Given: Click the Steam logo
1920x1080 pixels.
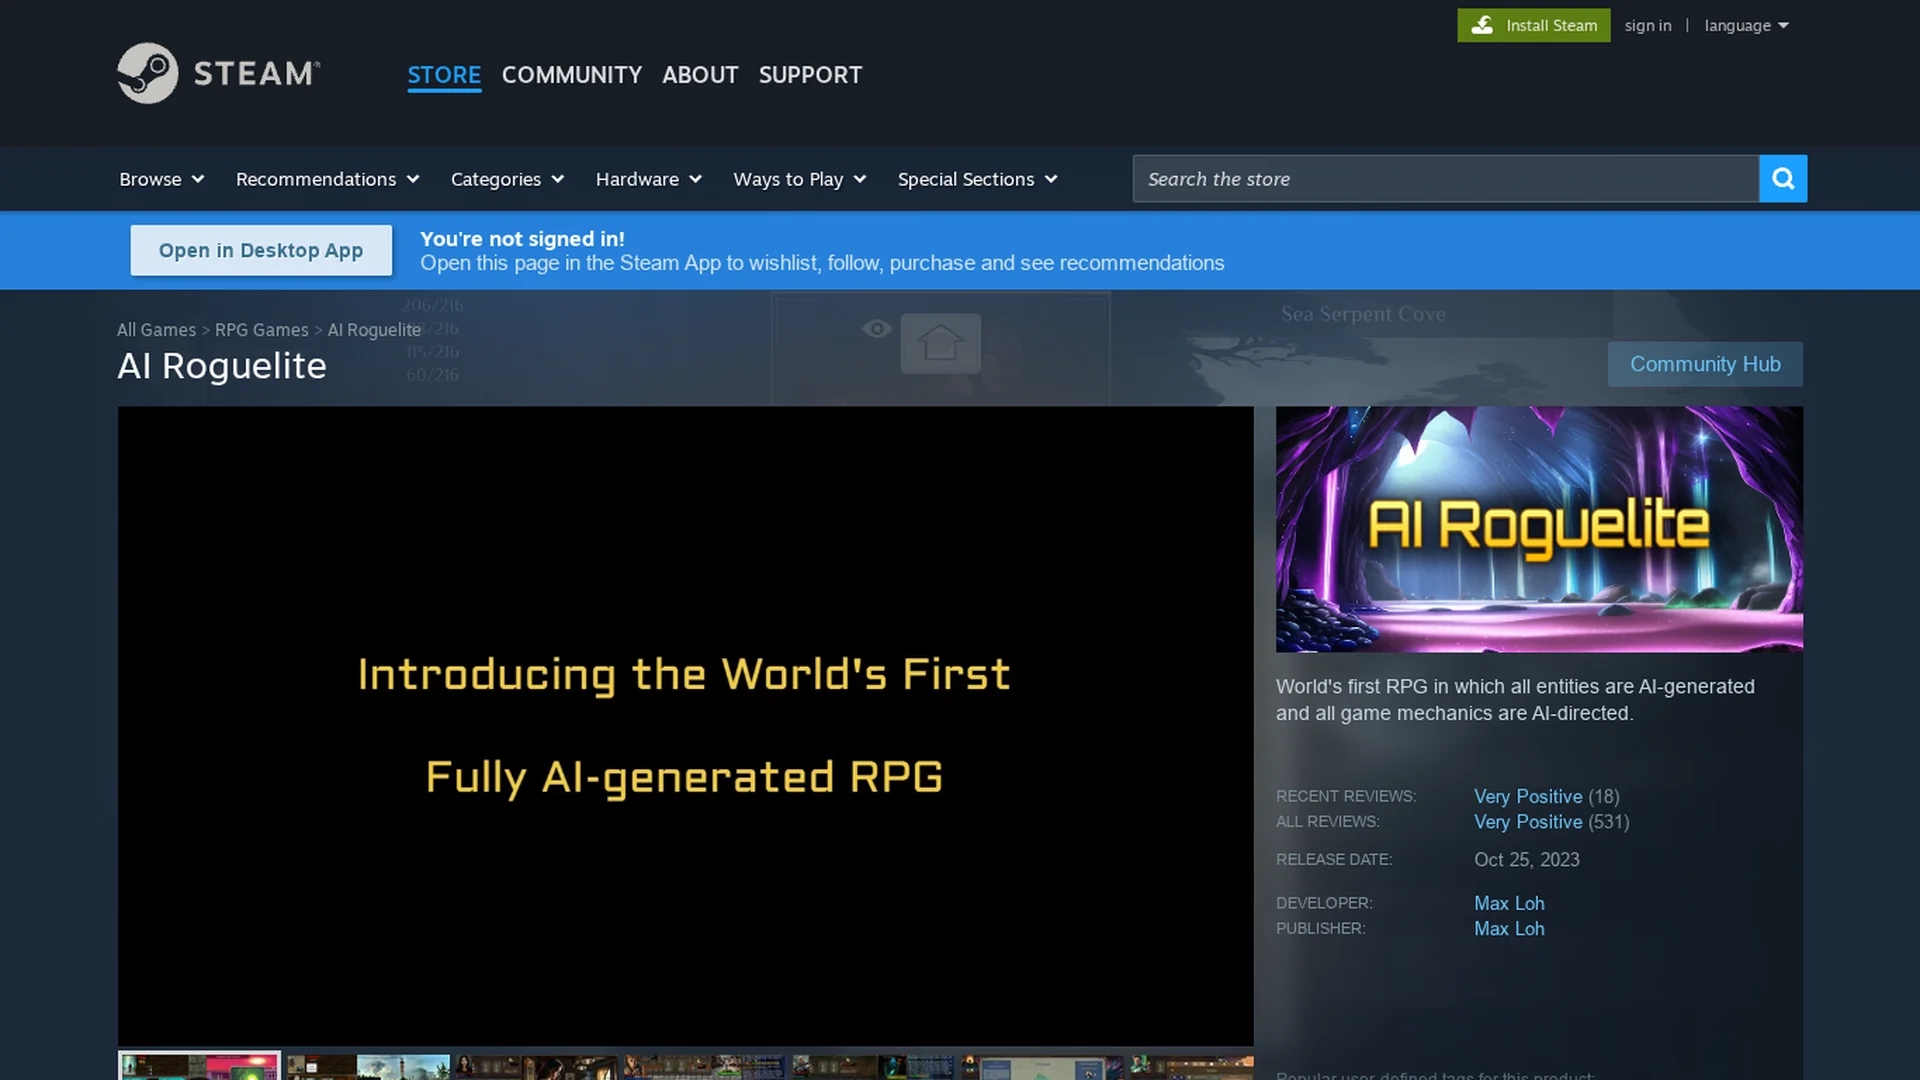Looking at the screenshot, I should (218, 73).
